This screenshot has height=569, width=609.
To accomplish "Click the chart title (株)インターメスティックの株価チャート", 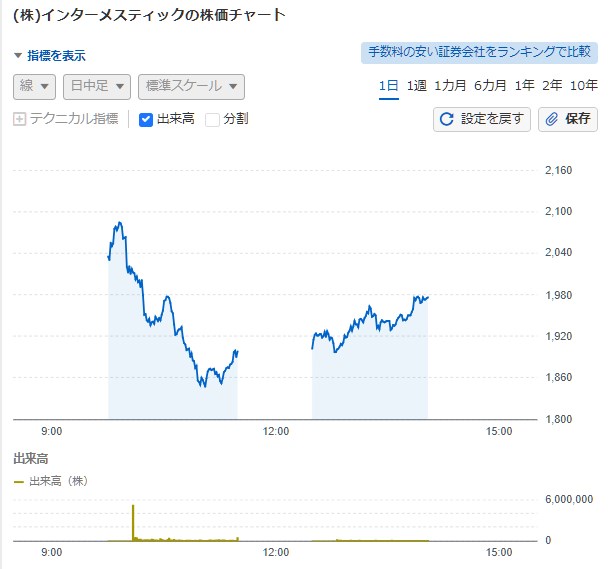I will point(150,16).
